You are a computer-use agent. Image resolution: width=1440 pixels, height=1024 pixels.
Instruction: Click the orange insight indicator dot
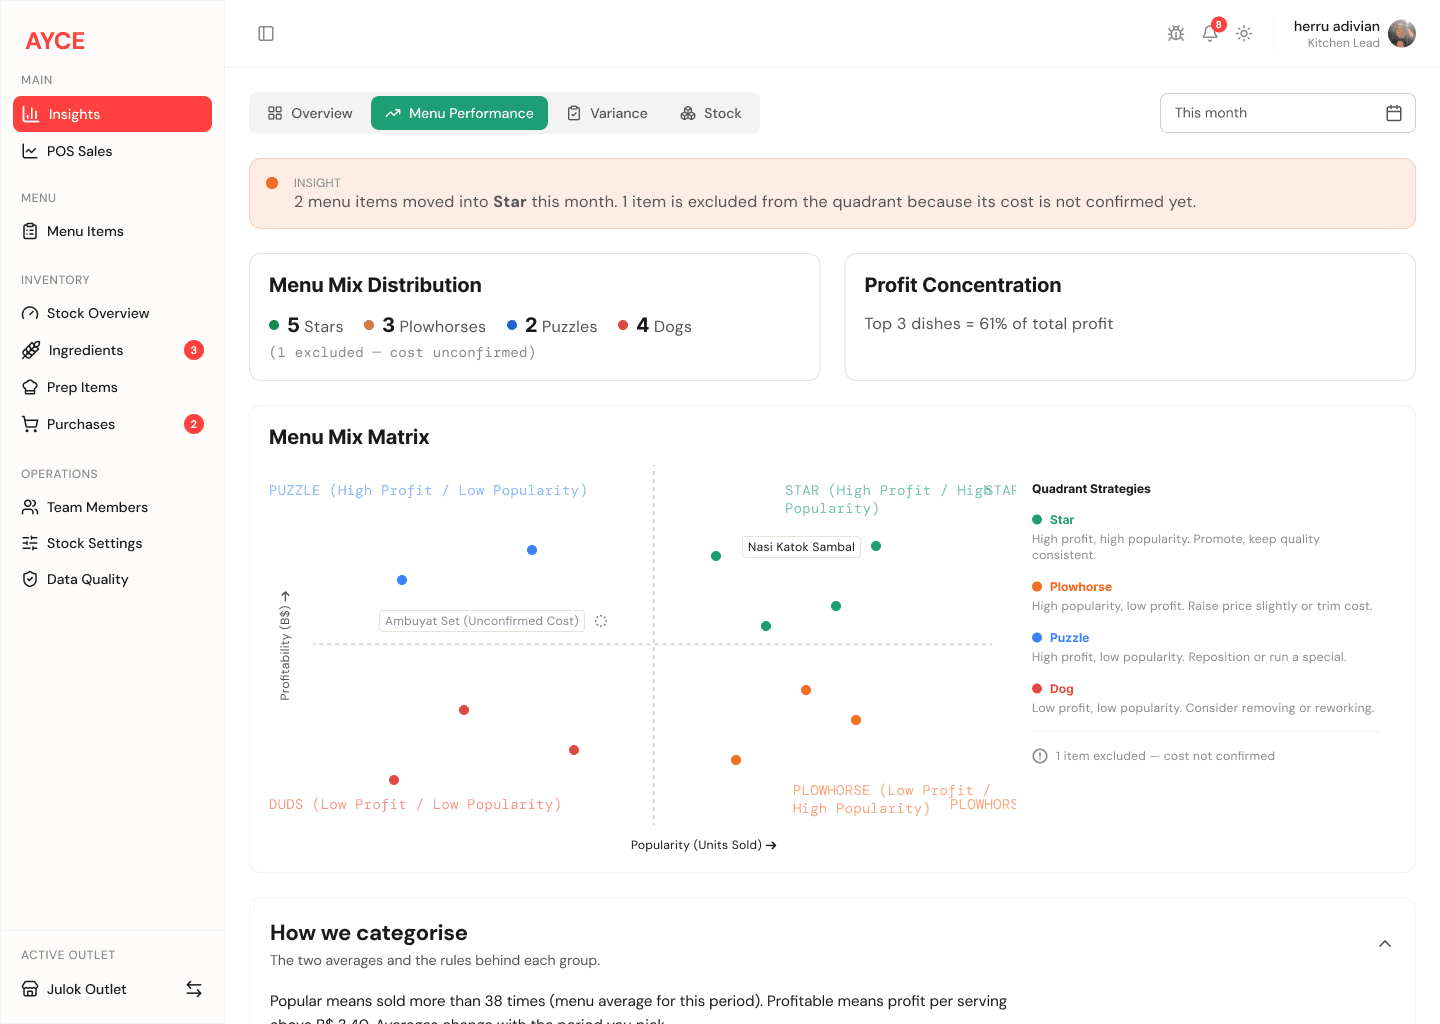point(272,183)
